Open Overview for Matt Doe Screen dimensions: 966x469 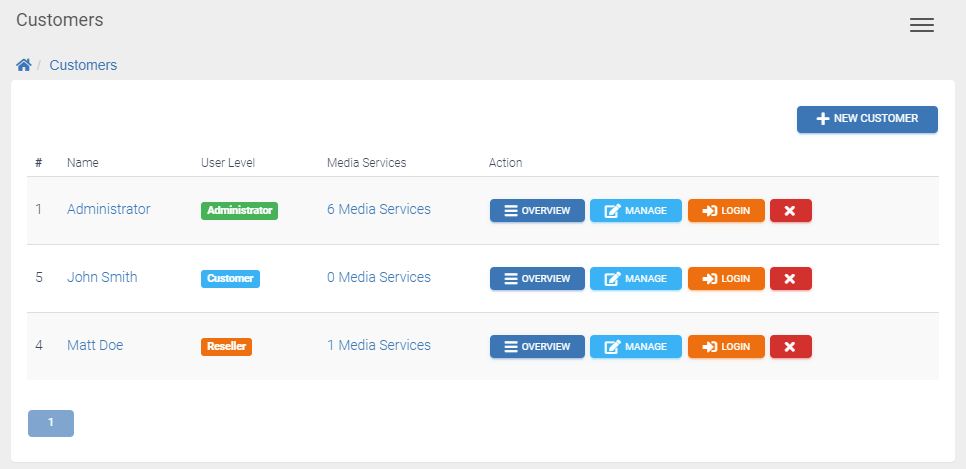point(537,346)
